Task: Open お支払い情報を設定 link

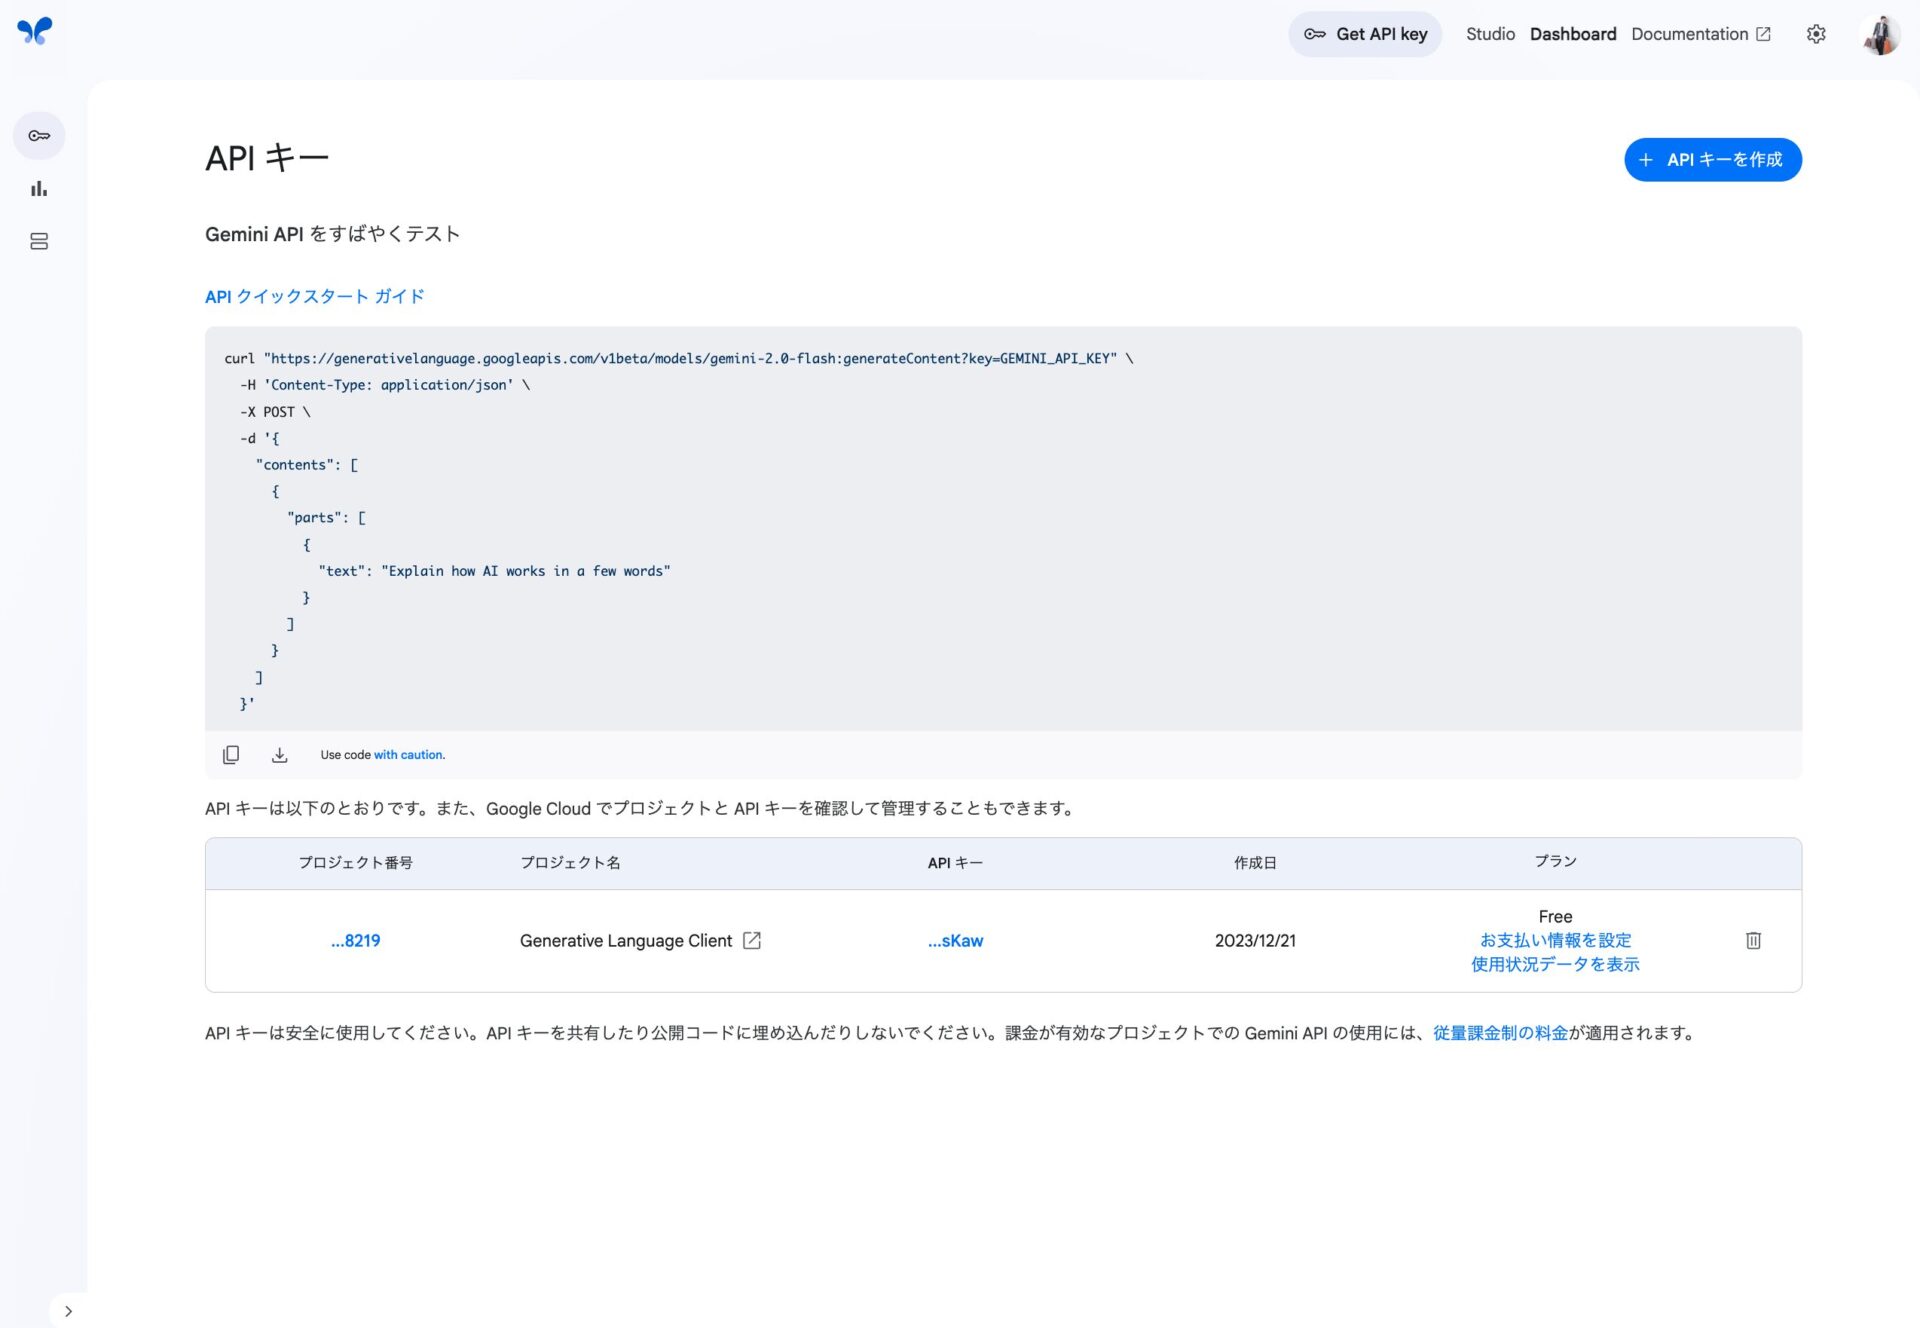Action: 1555,941
